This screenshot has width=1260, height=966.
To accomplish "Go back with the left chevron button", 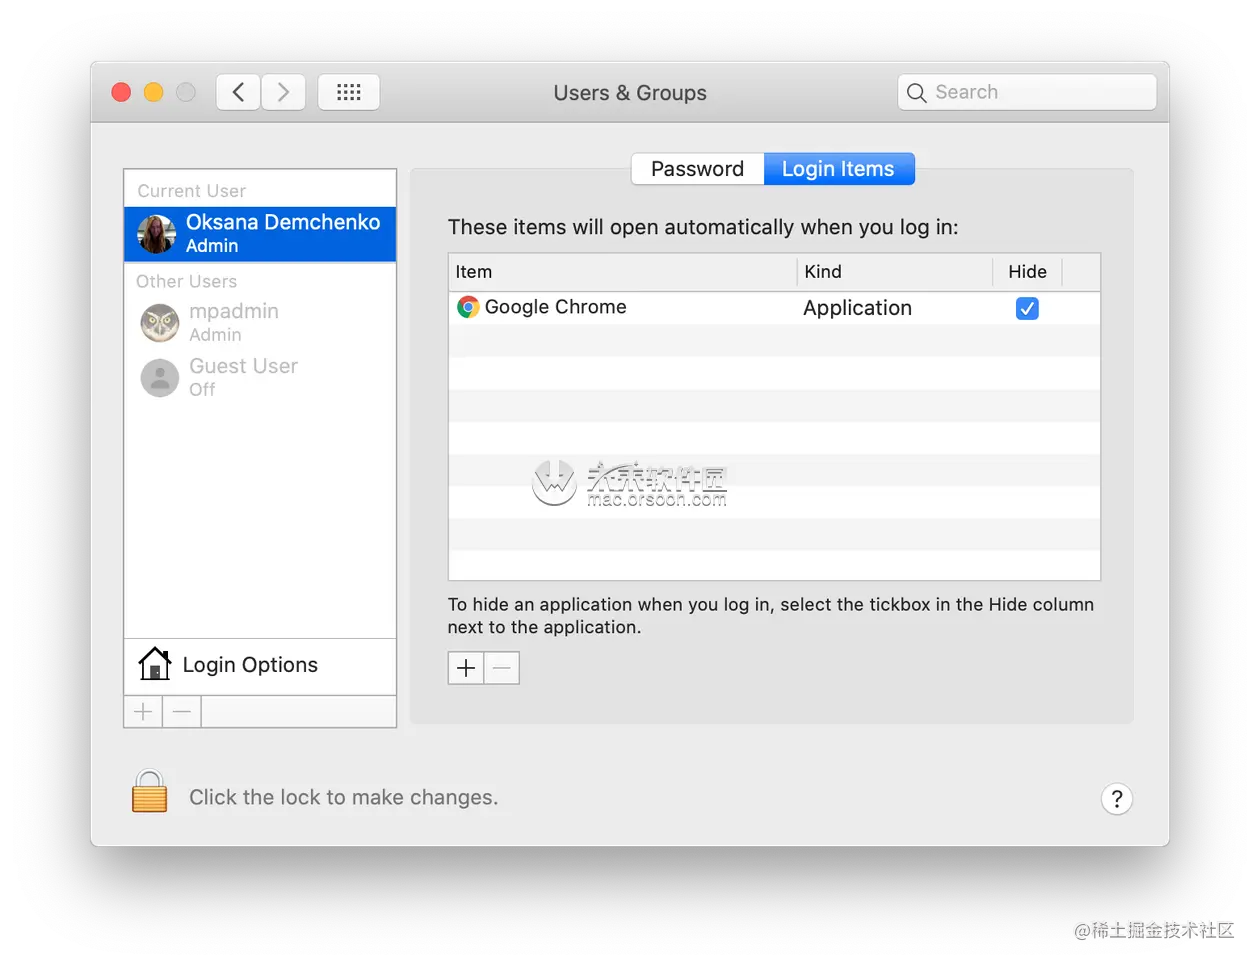I will [238, 92].
